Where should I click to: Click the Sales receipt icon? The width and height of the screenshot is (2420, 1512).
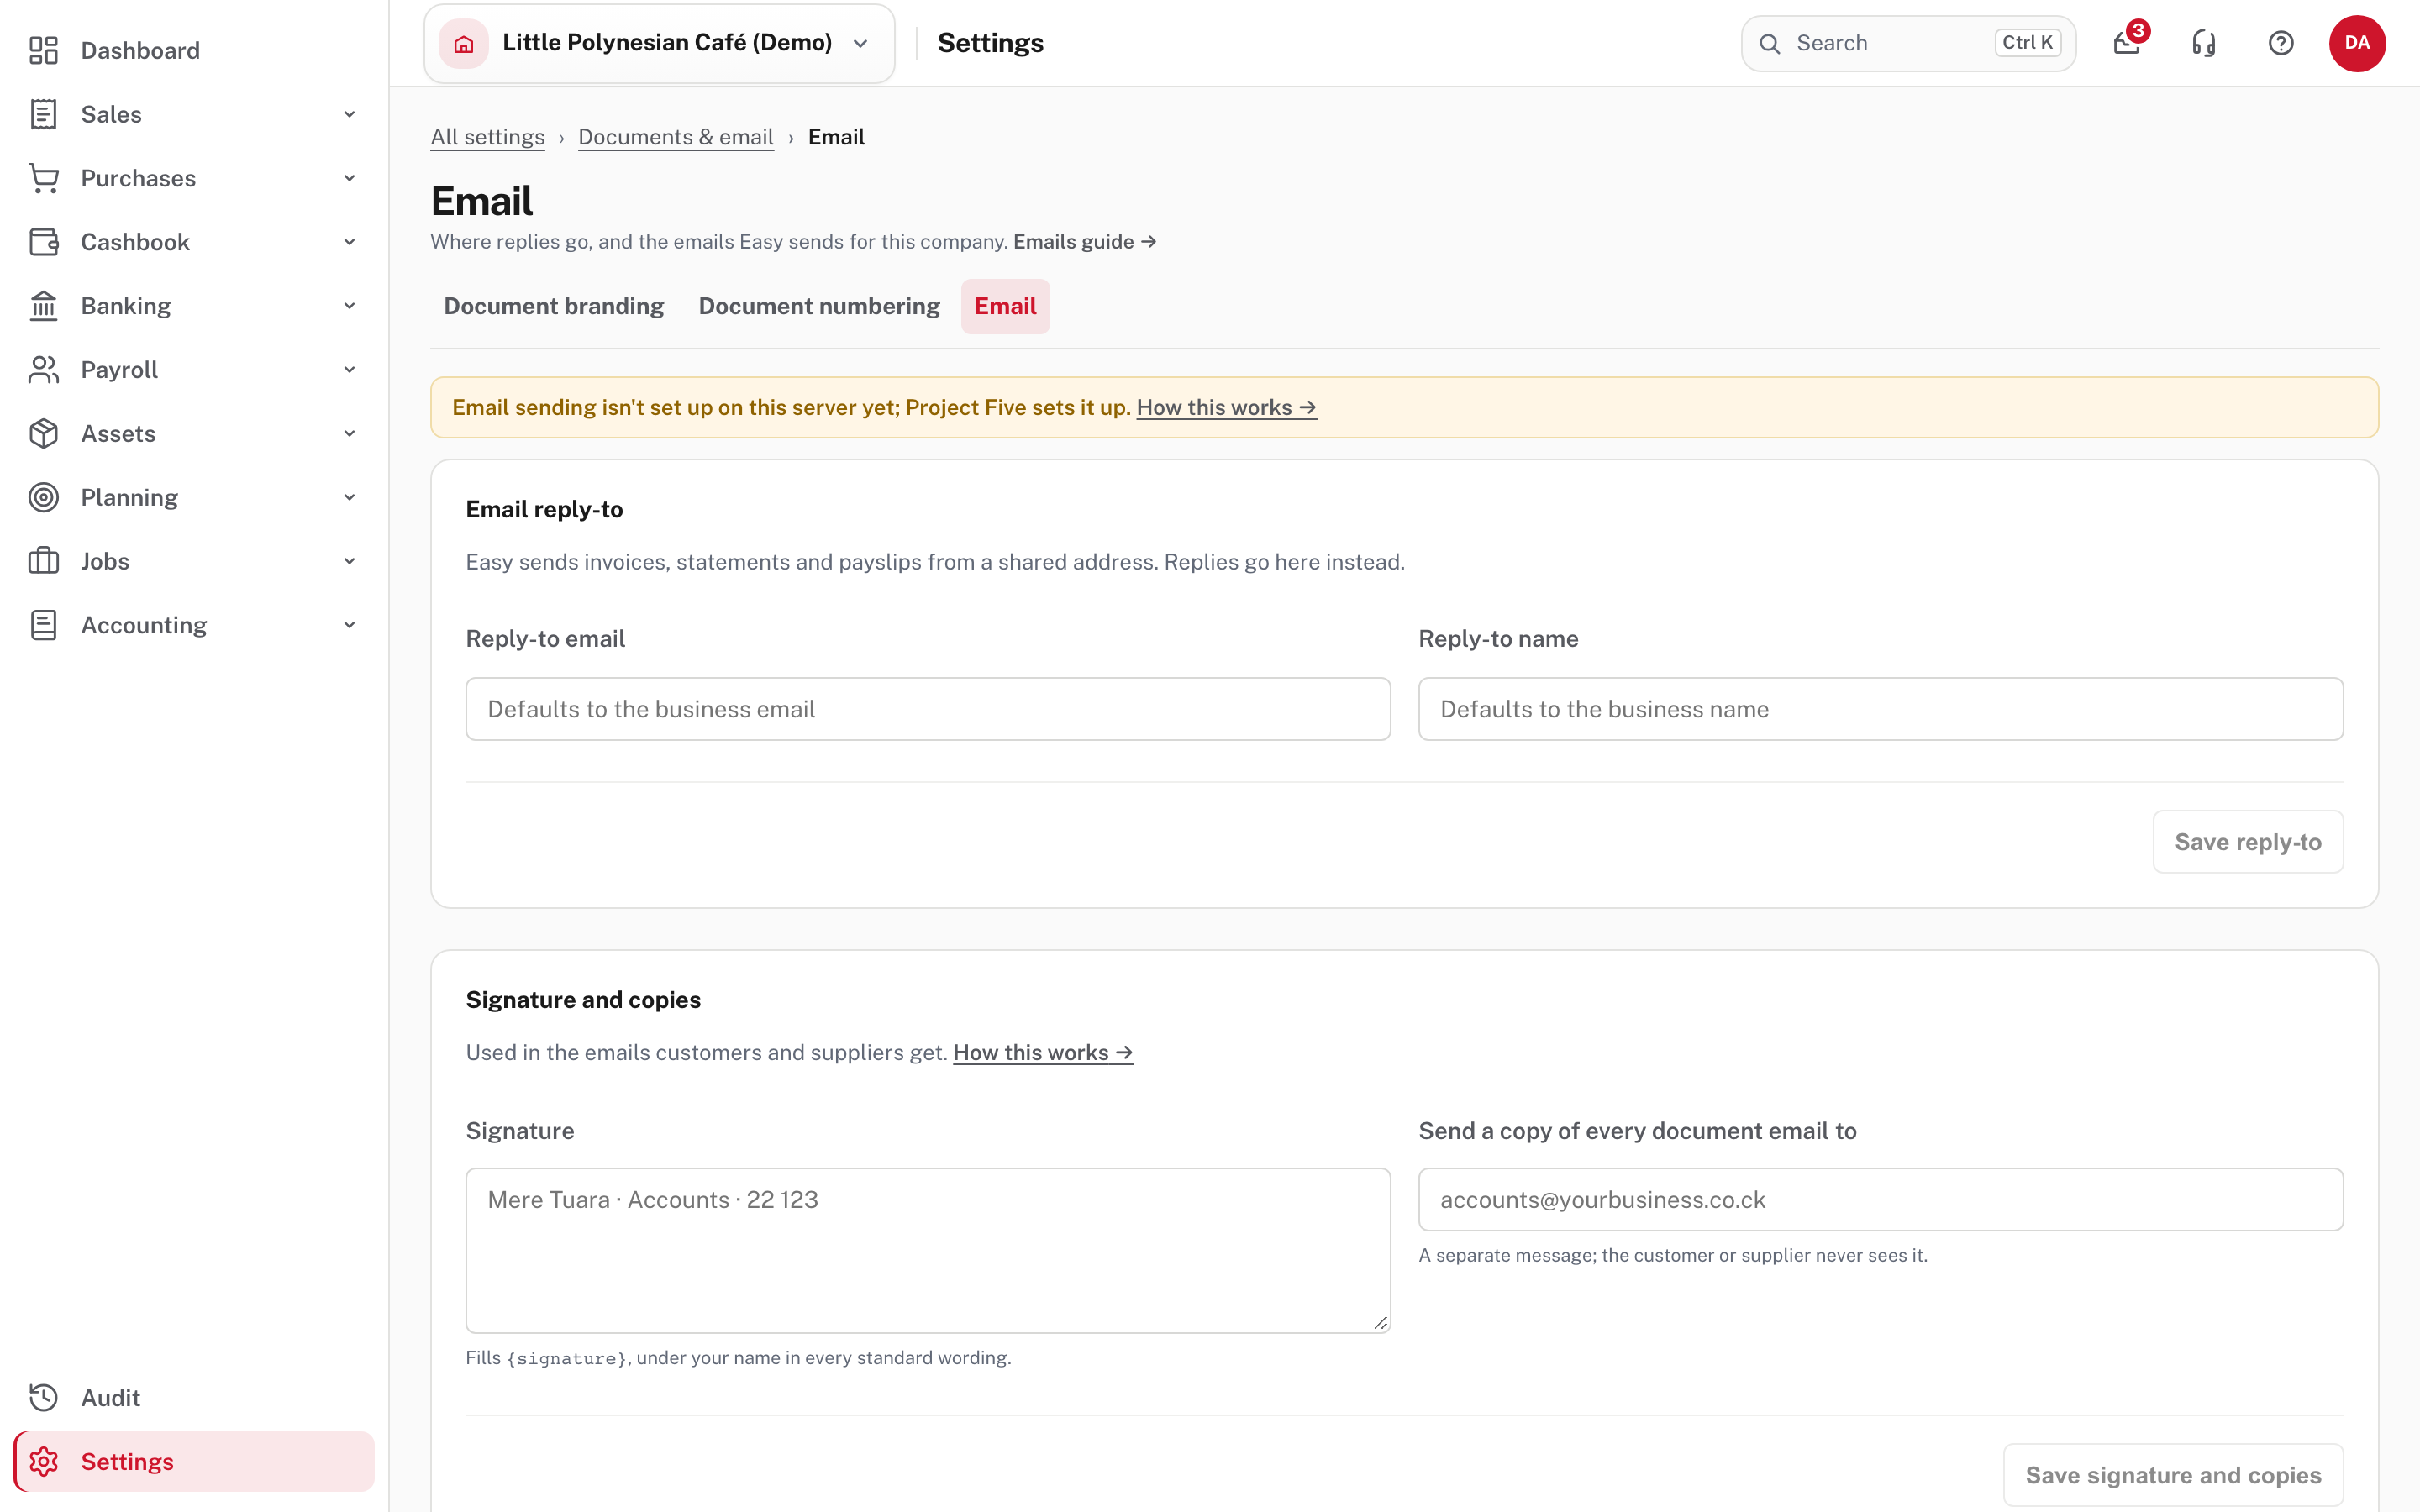tap(43, 114)
